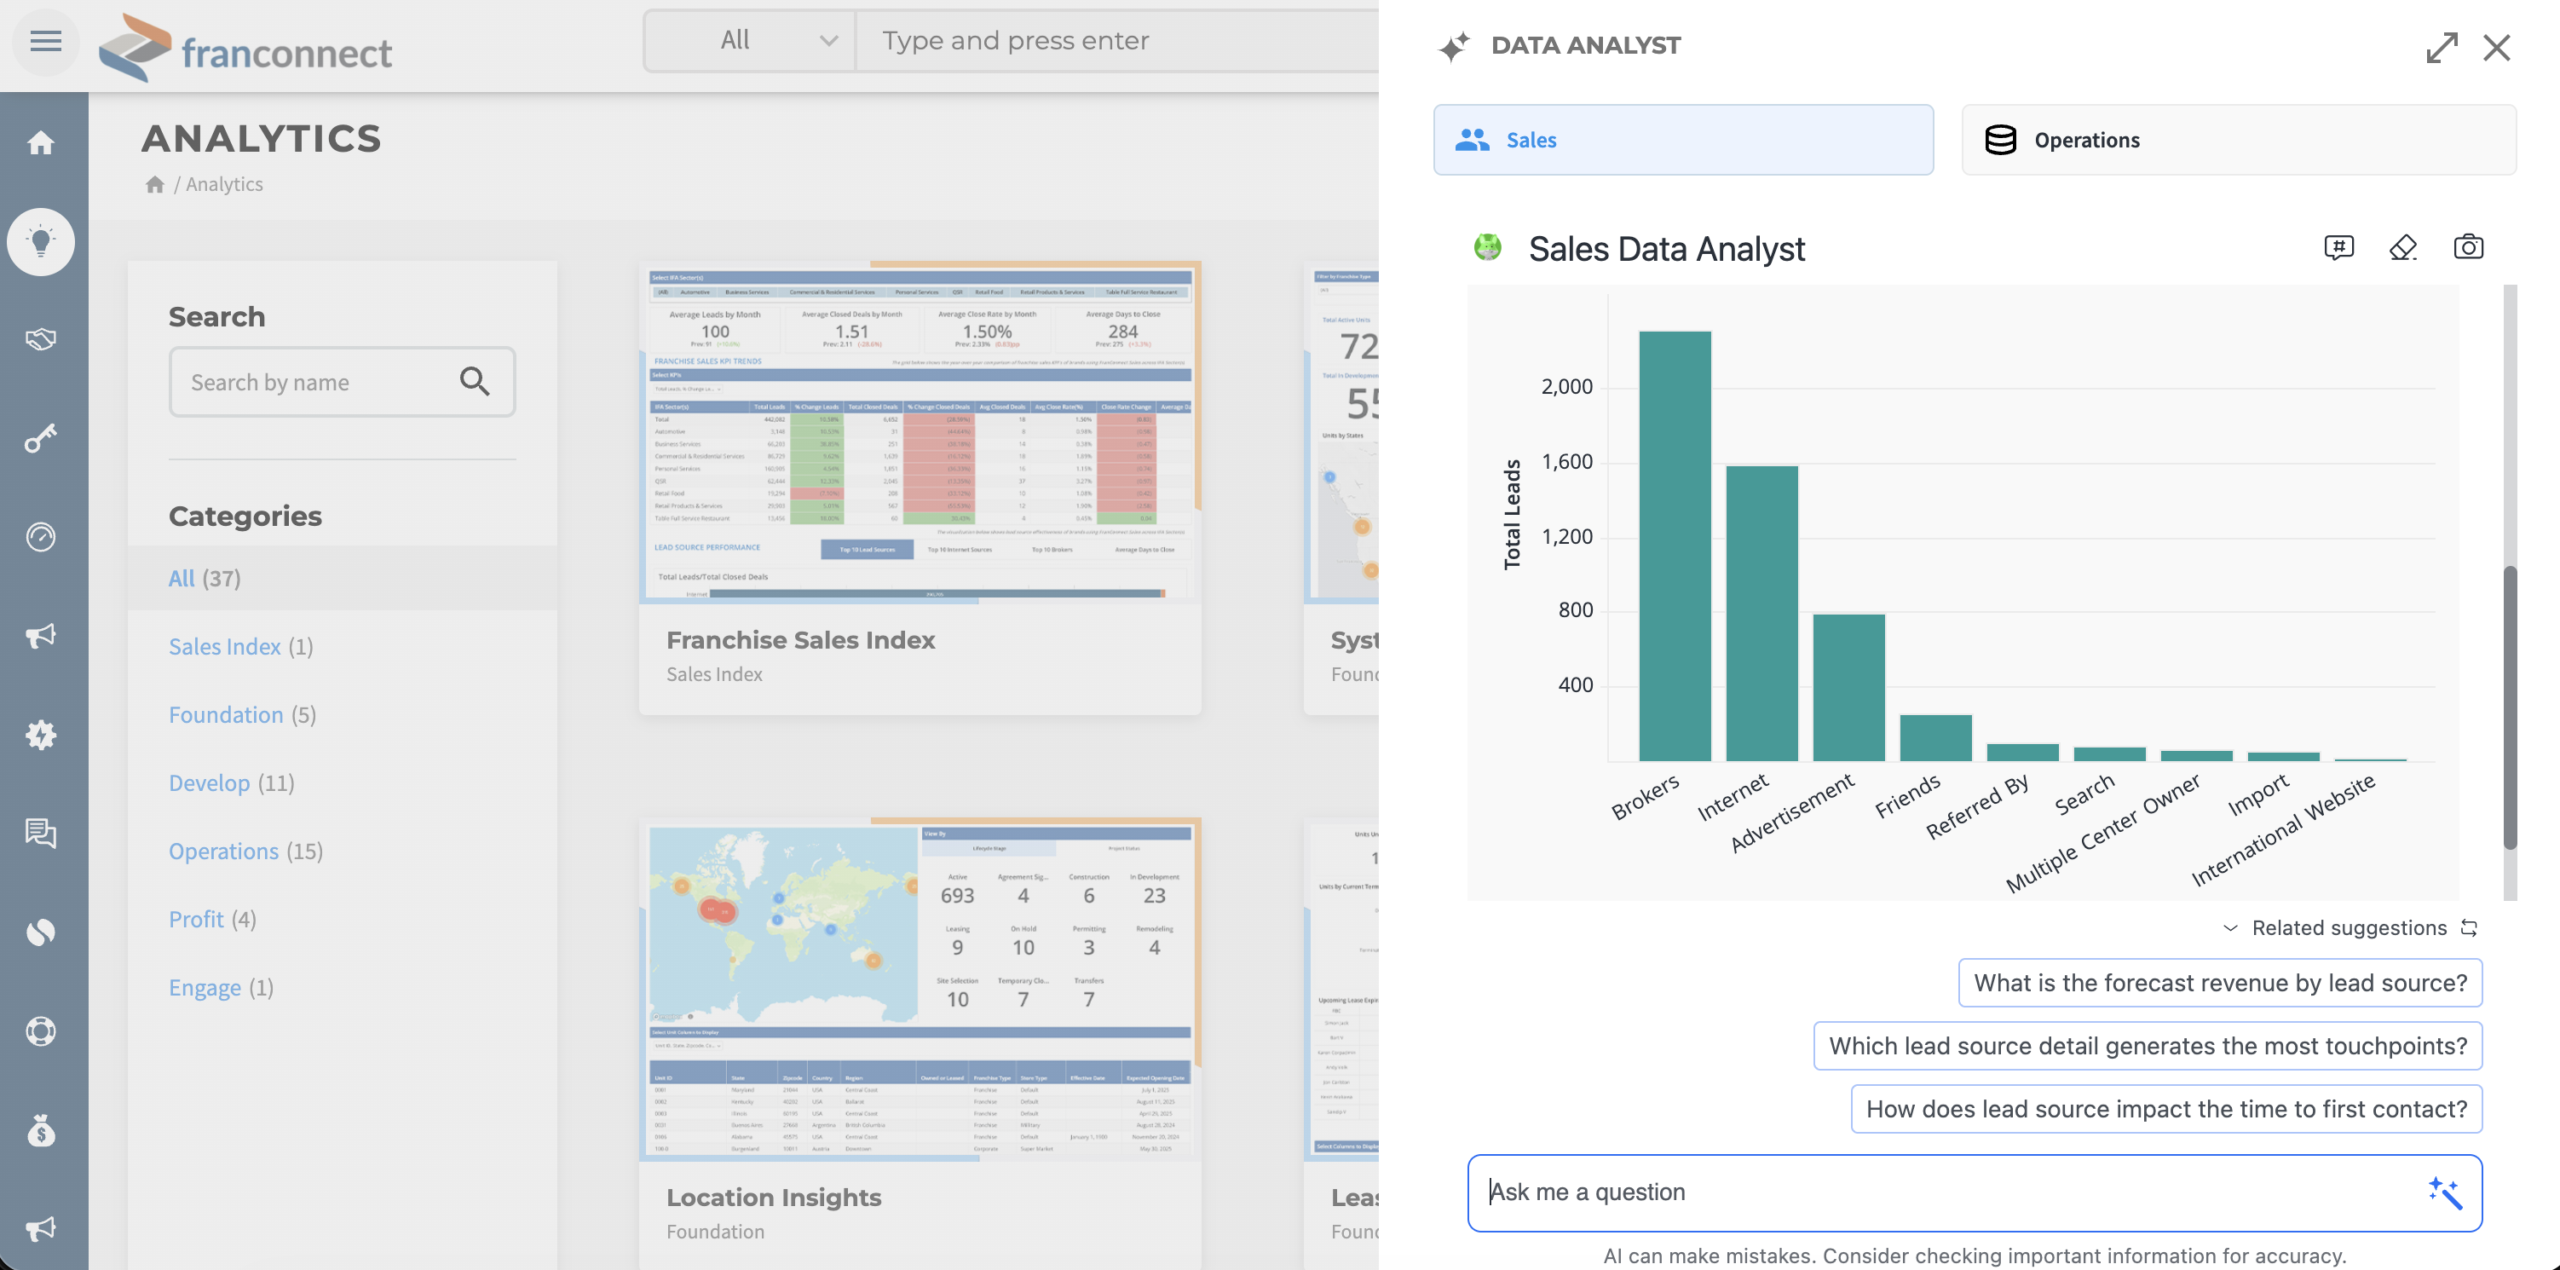This screenshot has height=1270, width=2560.
Task: Click the Ask me a question field
Action: pos(1940,1192)
